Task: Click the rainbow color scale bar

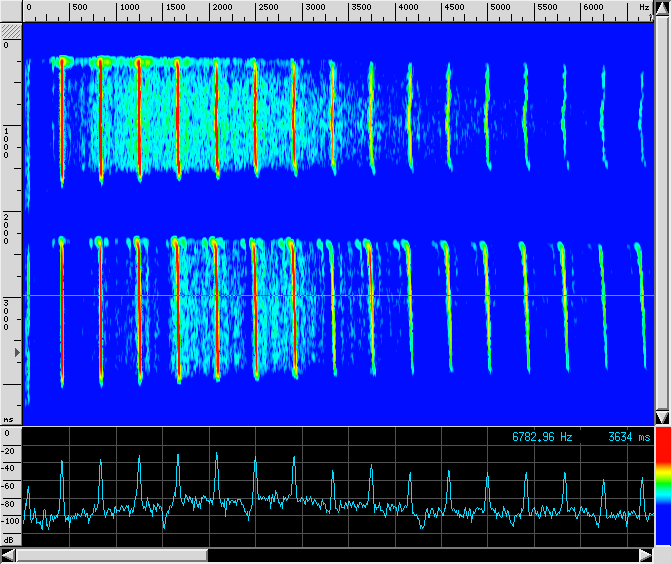Action: [661, 492]
